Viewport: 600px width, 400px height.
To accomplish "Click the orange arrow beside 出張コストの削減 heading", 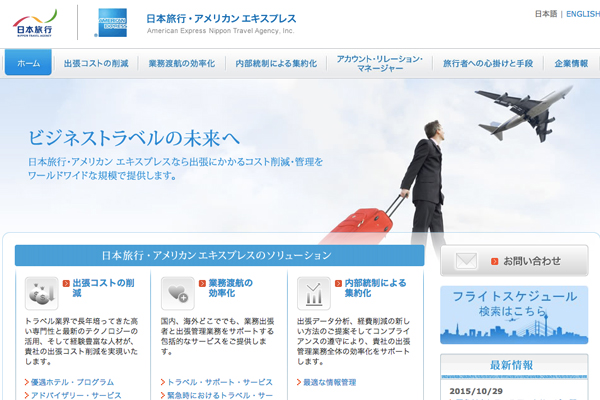I will point(66,283).
